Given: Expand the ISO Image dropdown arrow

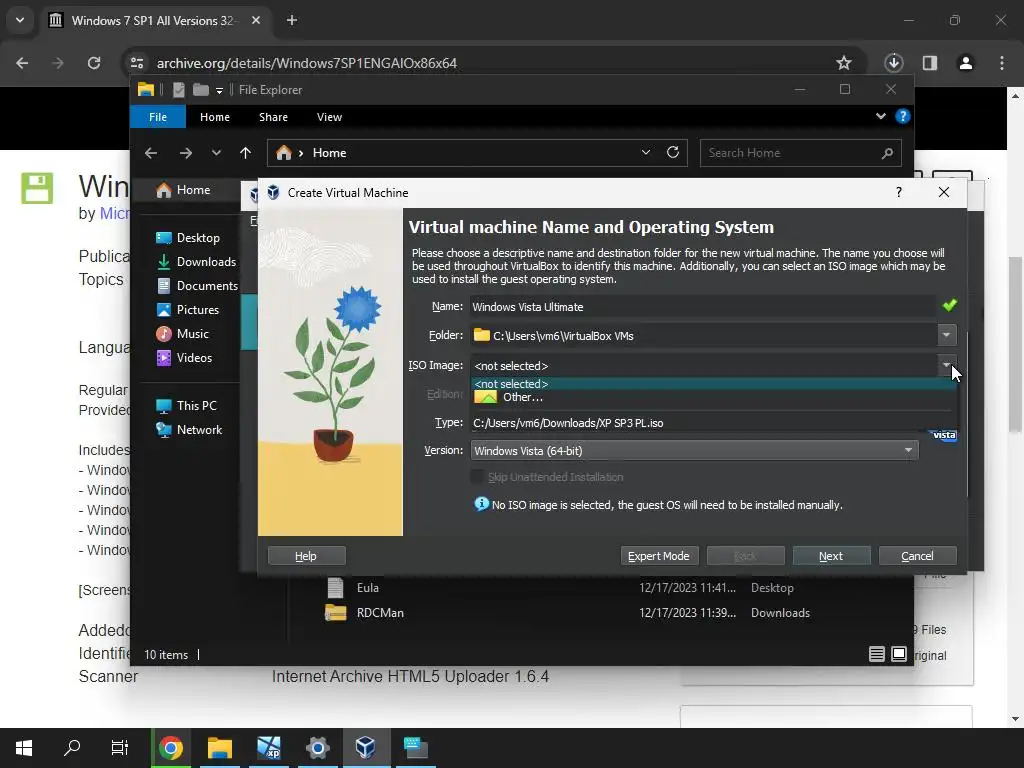Looking at the screenshot, I should pos(946,365).
